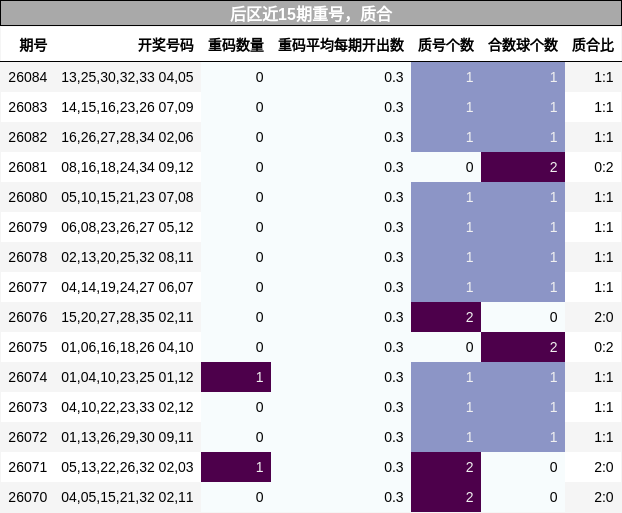Viewport: 622px width, 513px height.
Task: Click 质合比 '1:1' in row 26084
Action: pos(604,77)
